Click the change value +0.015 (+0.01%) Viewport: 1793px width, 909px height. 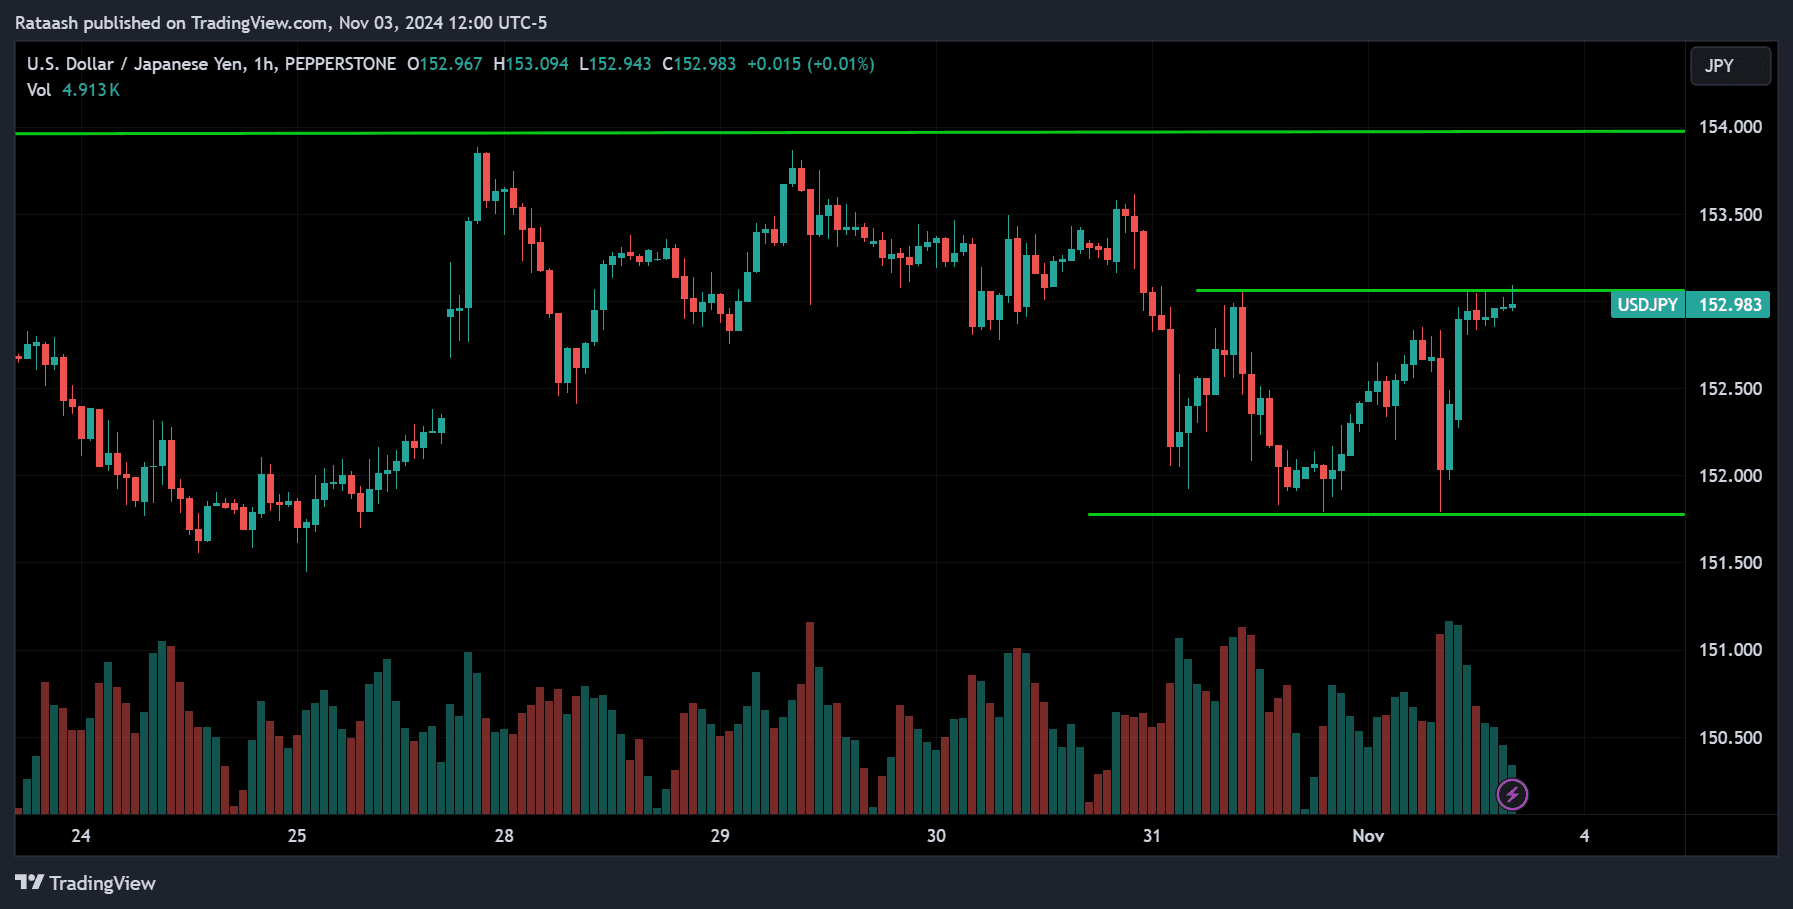pyautogui.click(x=811, y=64)
